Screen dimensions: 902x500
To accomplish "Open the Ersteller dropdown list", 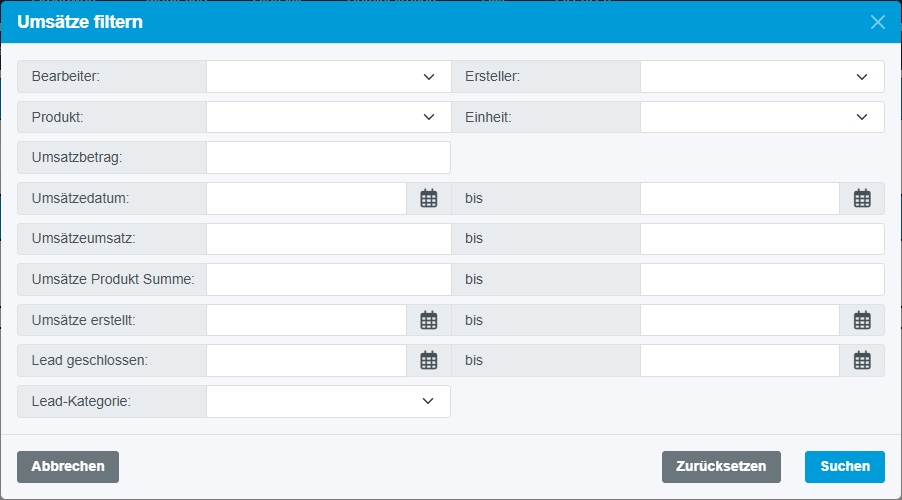I will (762, 76).
